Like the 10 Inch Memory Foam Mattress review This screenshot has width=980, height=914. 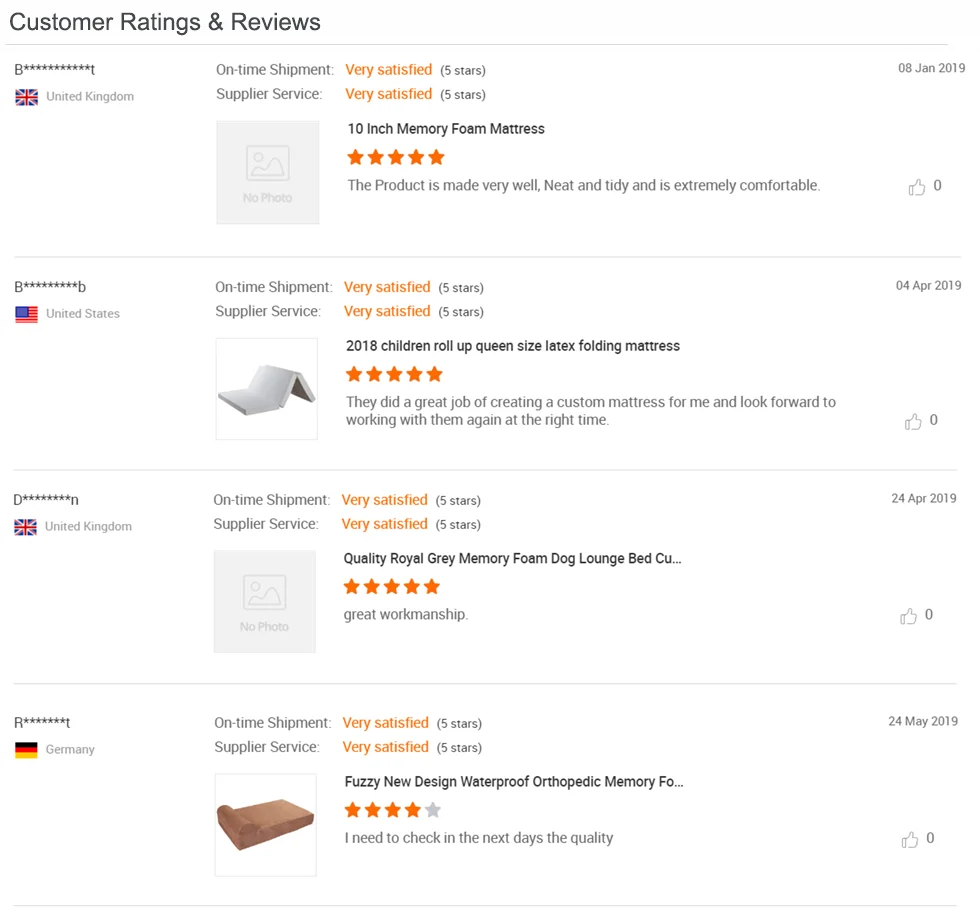coord(917,187)
